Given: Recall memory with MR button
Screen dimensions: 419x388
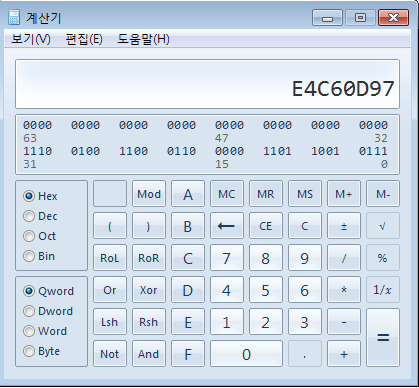Looking at the screenshot, I should (266, 194).
